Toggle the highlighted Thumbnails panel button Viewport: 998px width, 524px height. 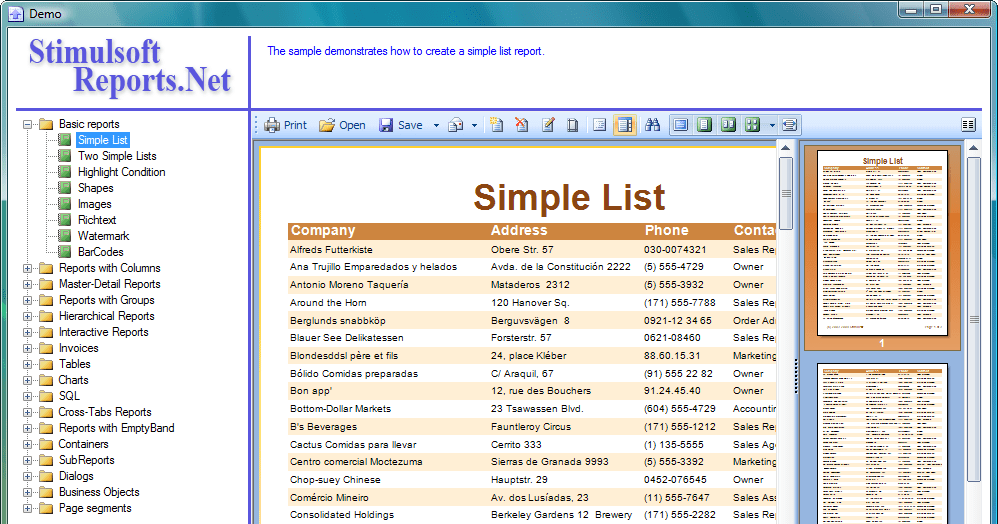pyautogui.click(x=625, y=125)
